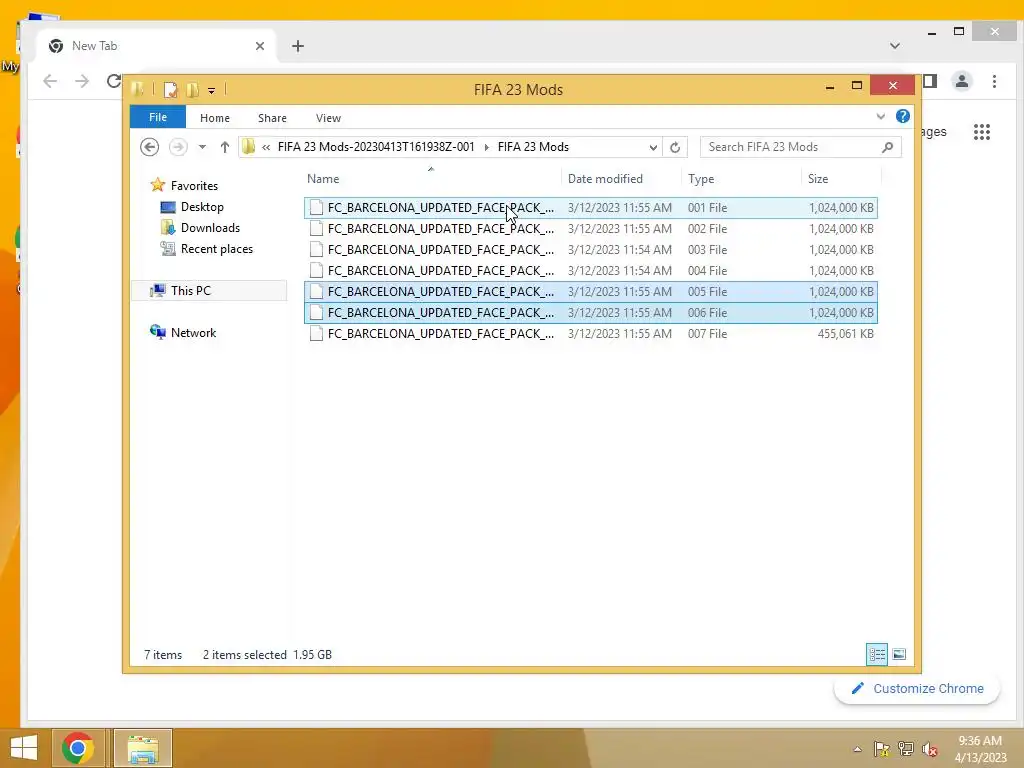This screenshot has width=1024, height=768.
Task: Open Chrome three-dot menu
Action: 994,81
